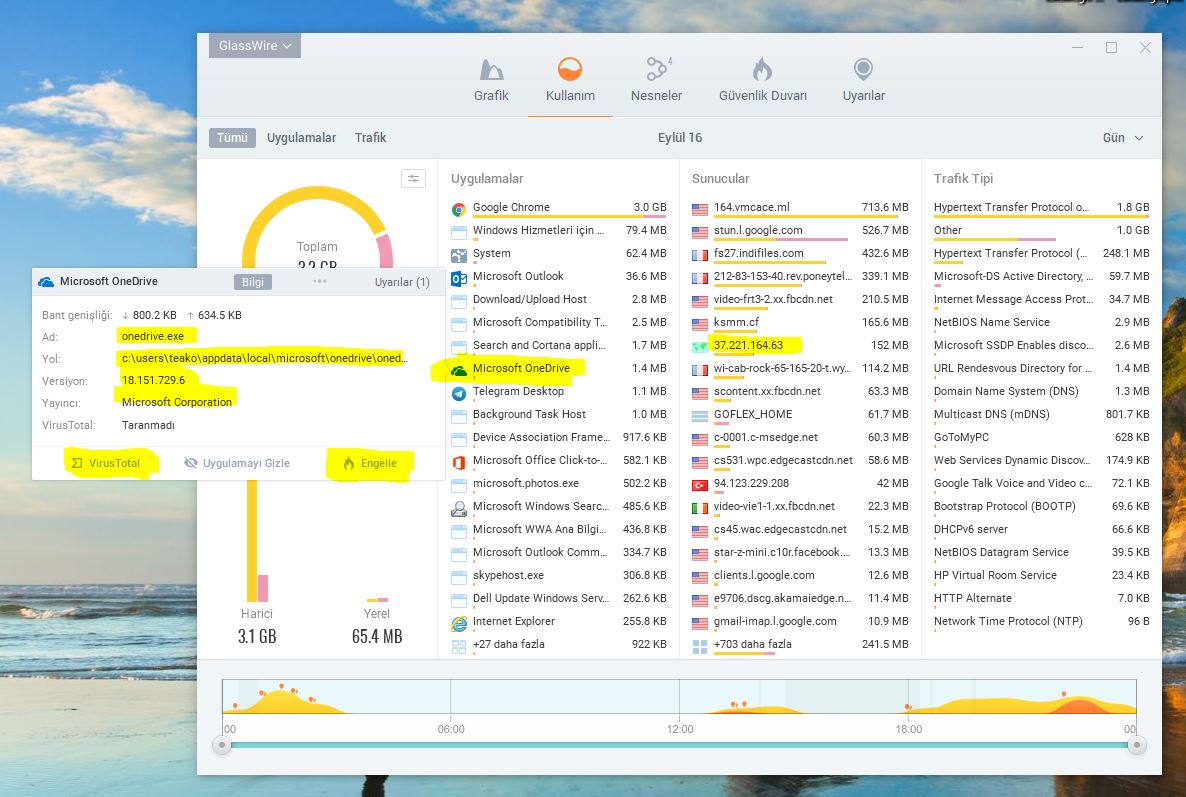
Task: Click the +27 daha fazla grid icon
Action: point(458,647)
